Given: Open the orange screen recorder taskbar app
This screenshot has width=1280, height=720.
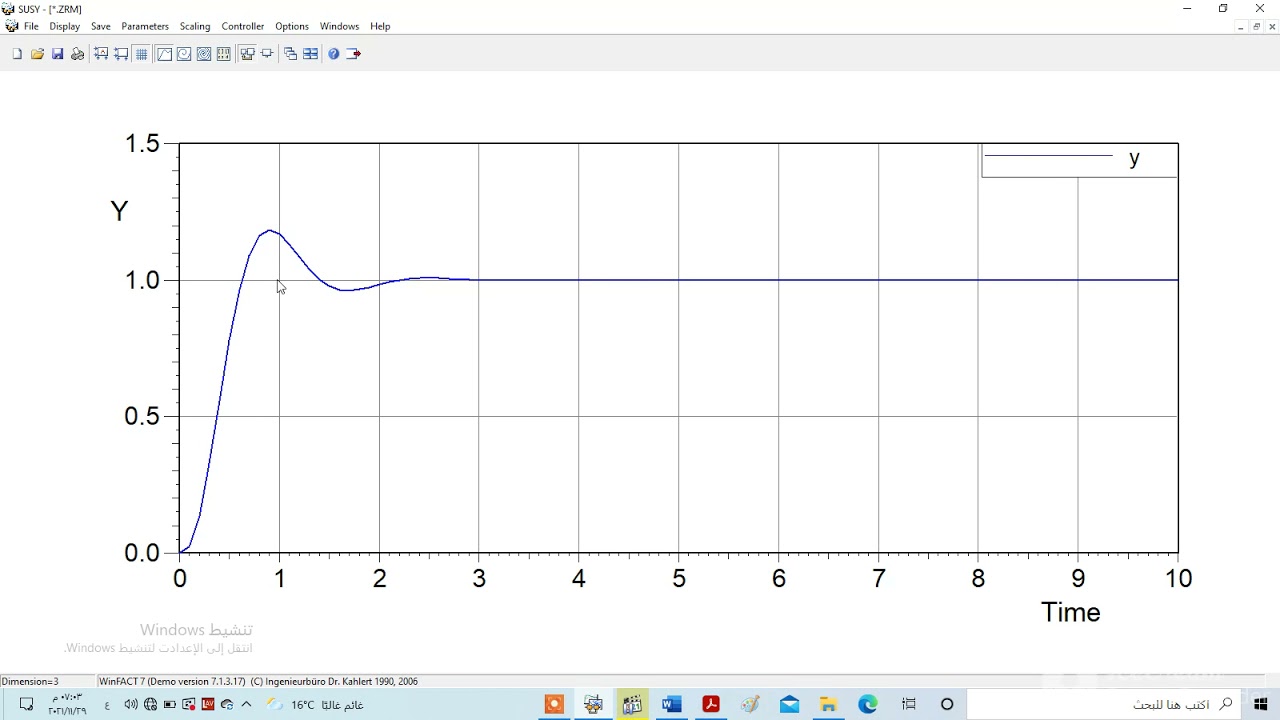Looking at the screenshot, I should click(554, 704).
